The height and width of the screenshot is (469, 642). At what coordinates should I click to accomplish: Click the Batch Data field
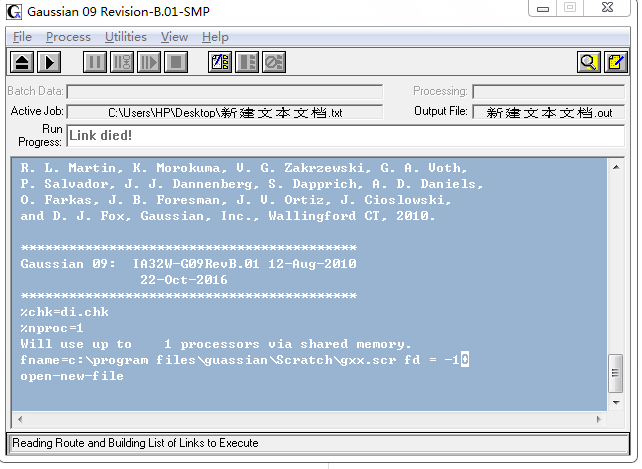(x=225, y=92)
